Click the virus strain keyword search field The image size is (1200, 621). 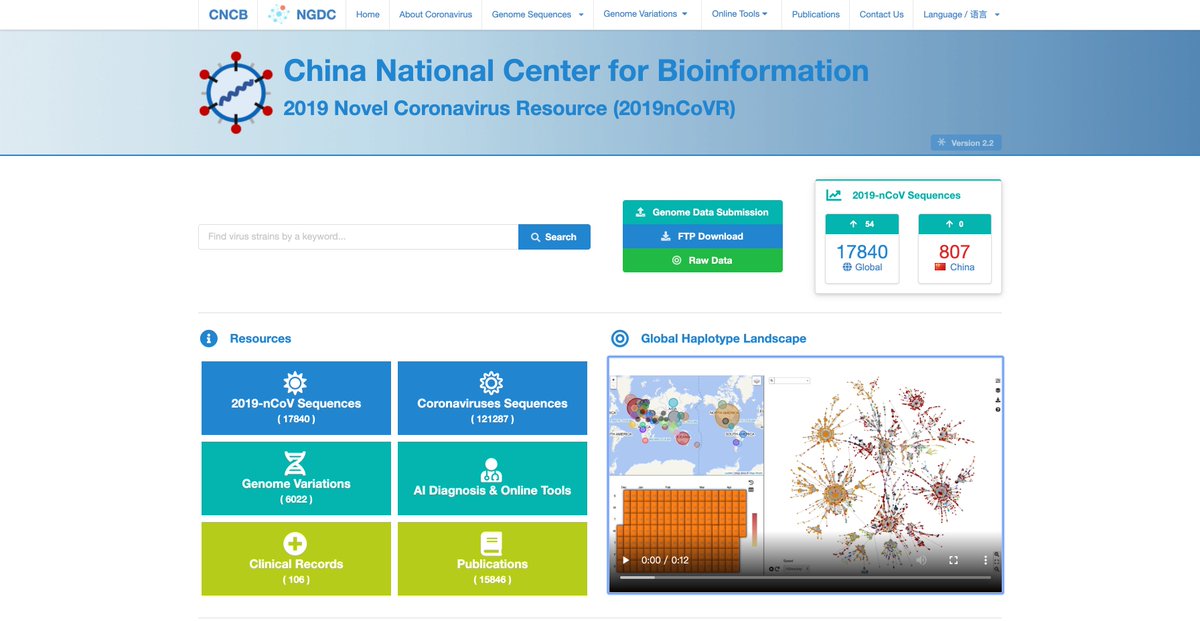[x=358, y=237]
